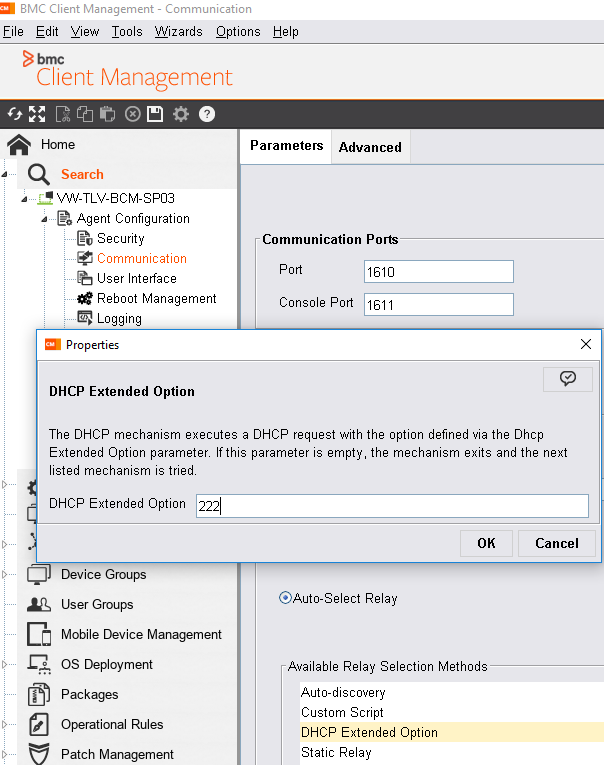Screen dimensions: 604x765
Task: Expand the Operational Rules tree arrow
Action: click(4, 725)
